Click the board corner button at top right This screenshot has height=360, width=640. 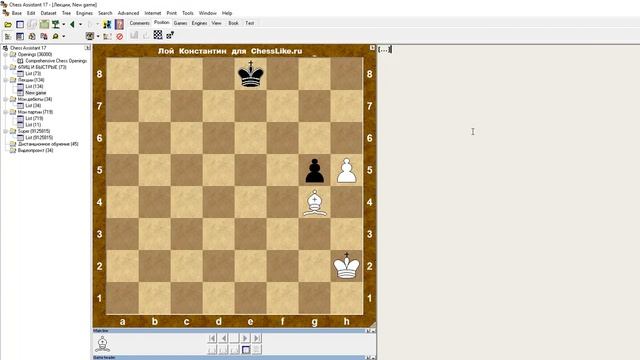(372, 48)
